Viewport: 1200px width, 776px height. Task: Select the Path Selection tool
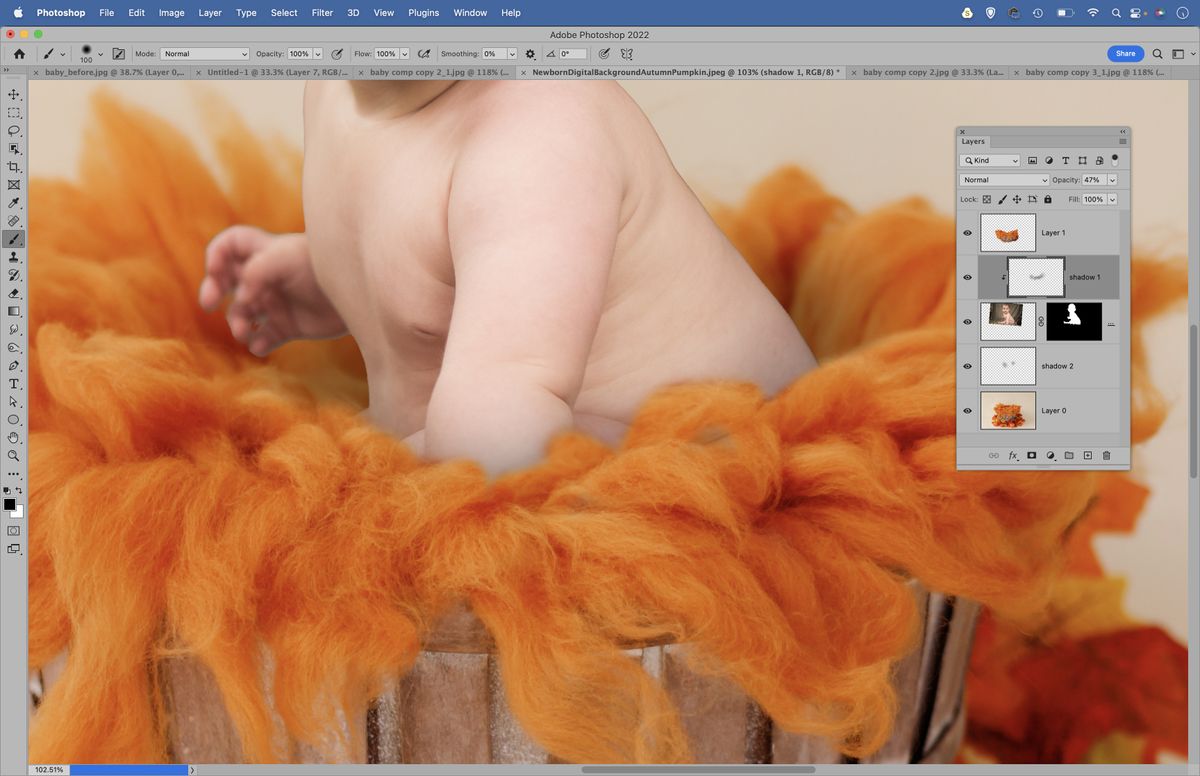14,402
